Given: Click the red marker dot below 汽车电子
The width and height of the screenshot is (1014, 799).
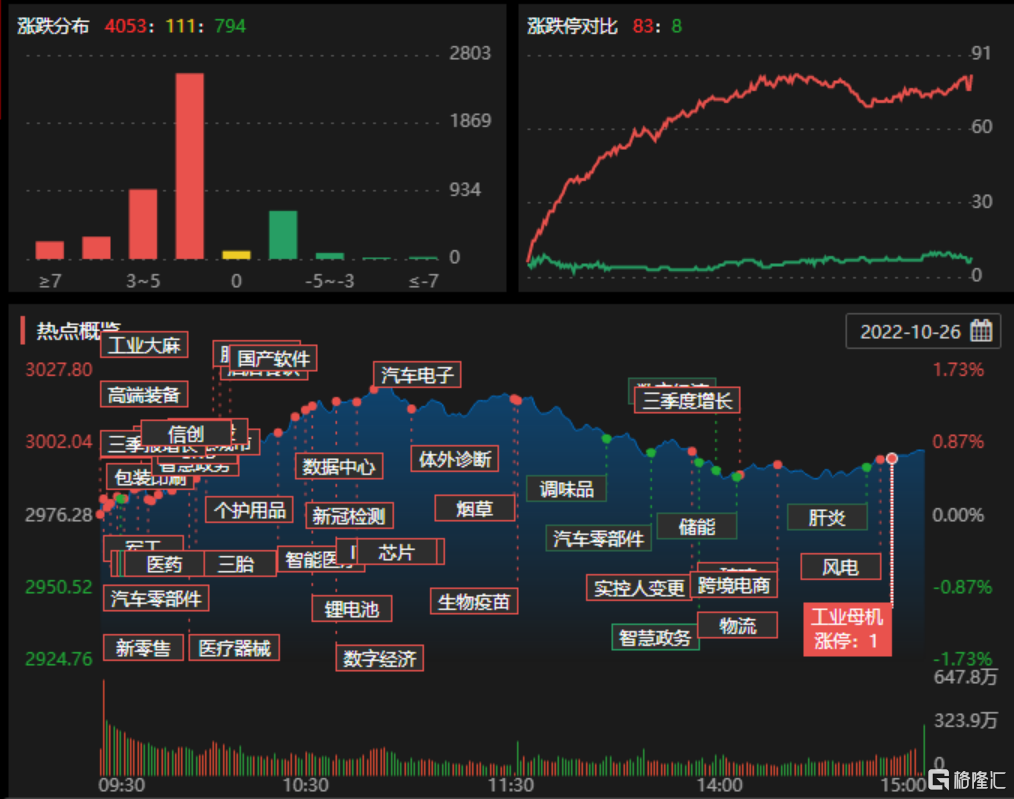Looking at the screenshot, I should [x=374, y=390].
